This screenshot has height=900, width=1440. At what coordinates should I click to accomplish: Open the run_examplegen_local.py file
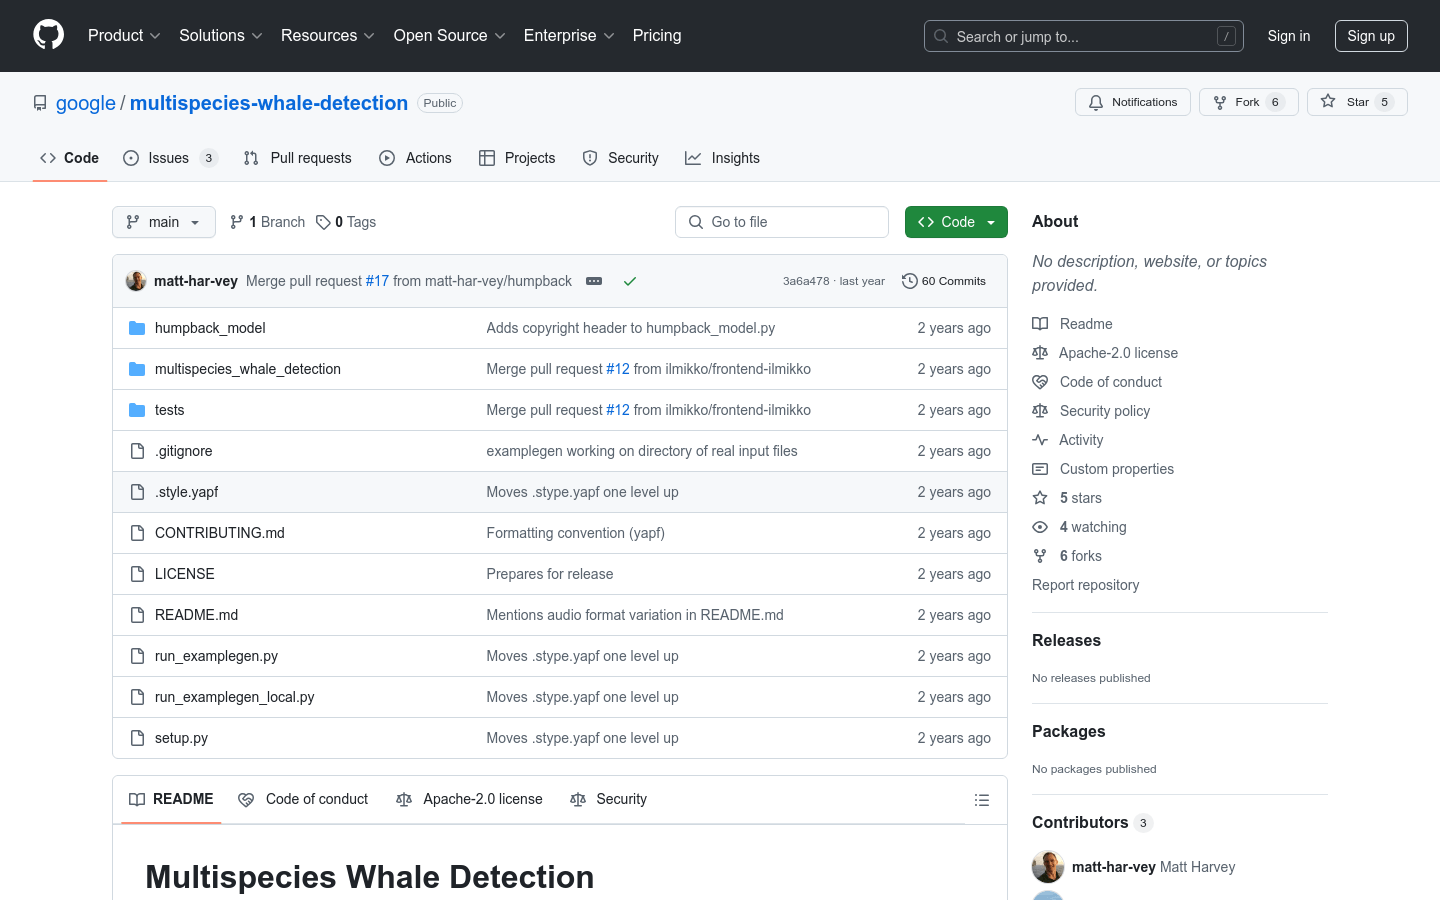235,697
